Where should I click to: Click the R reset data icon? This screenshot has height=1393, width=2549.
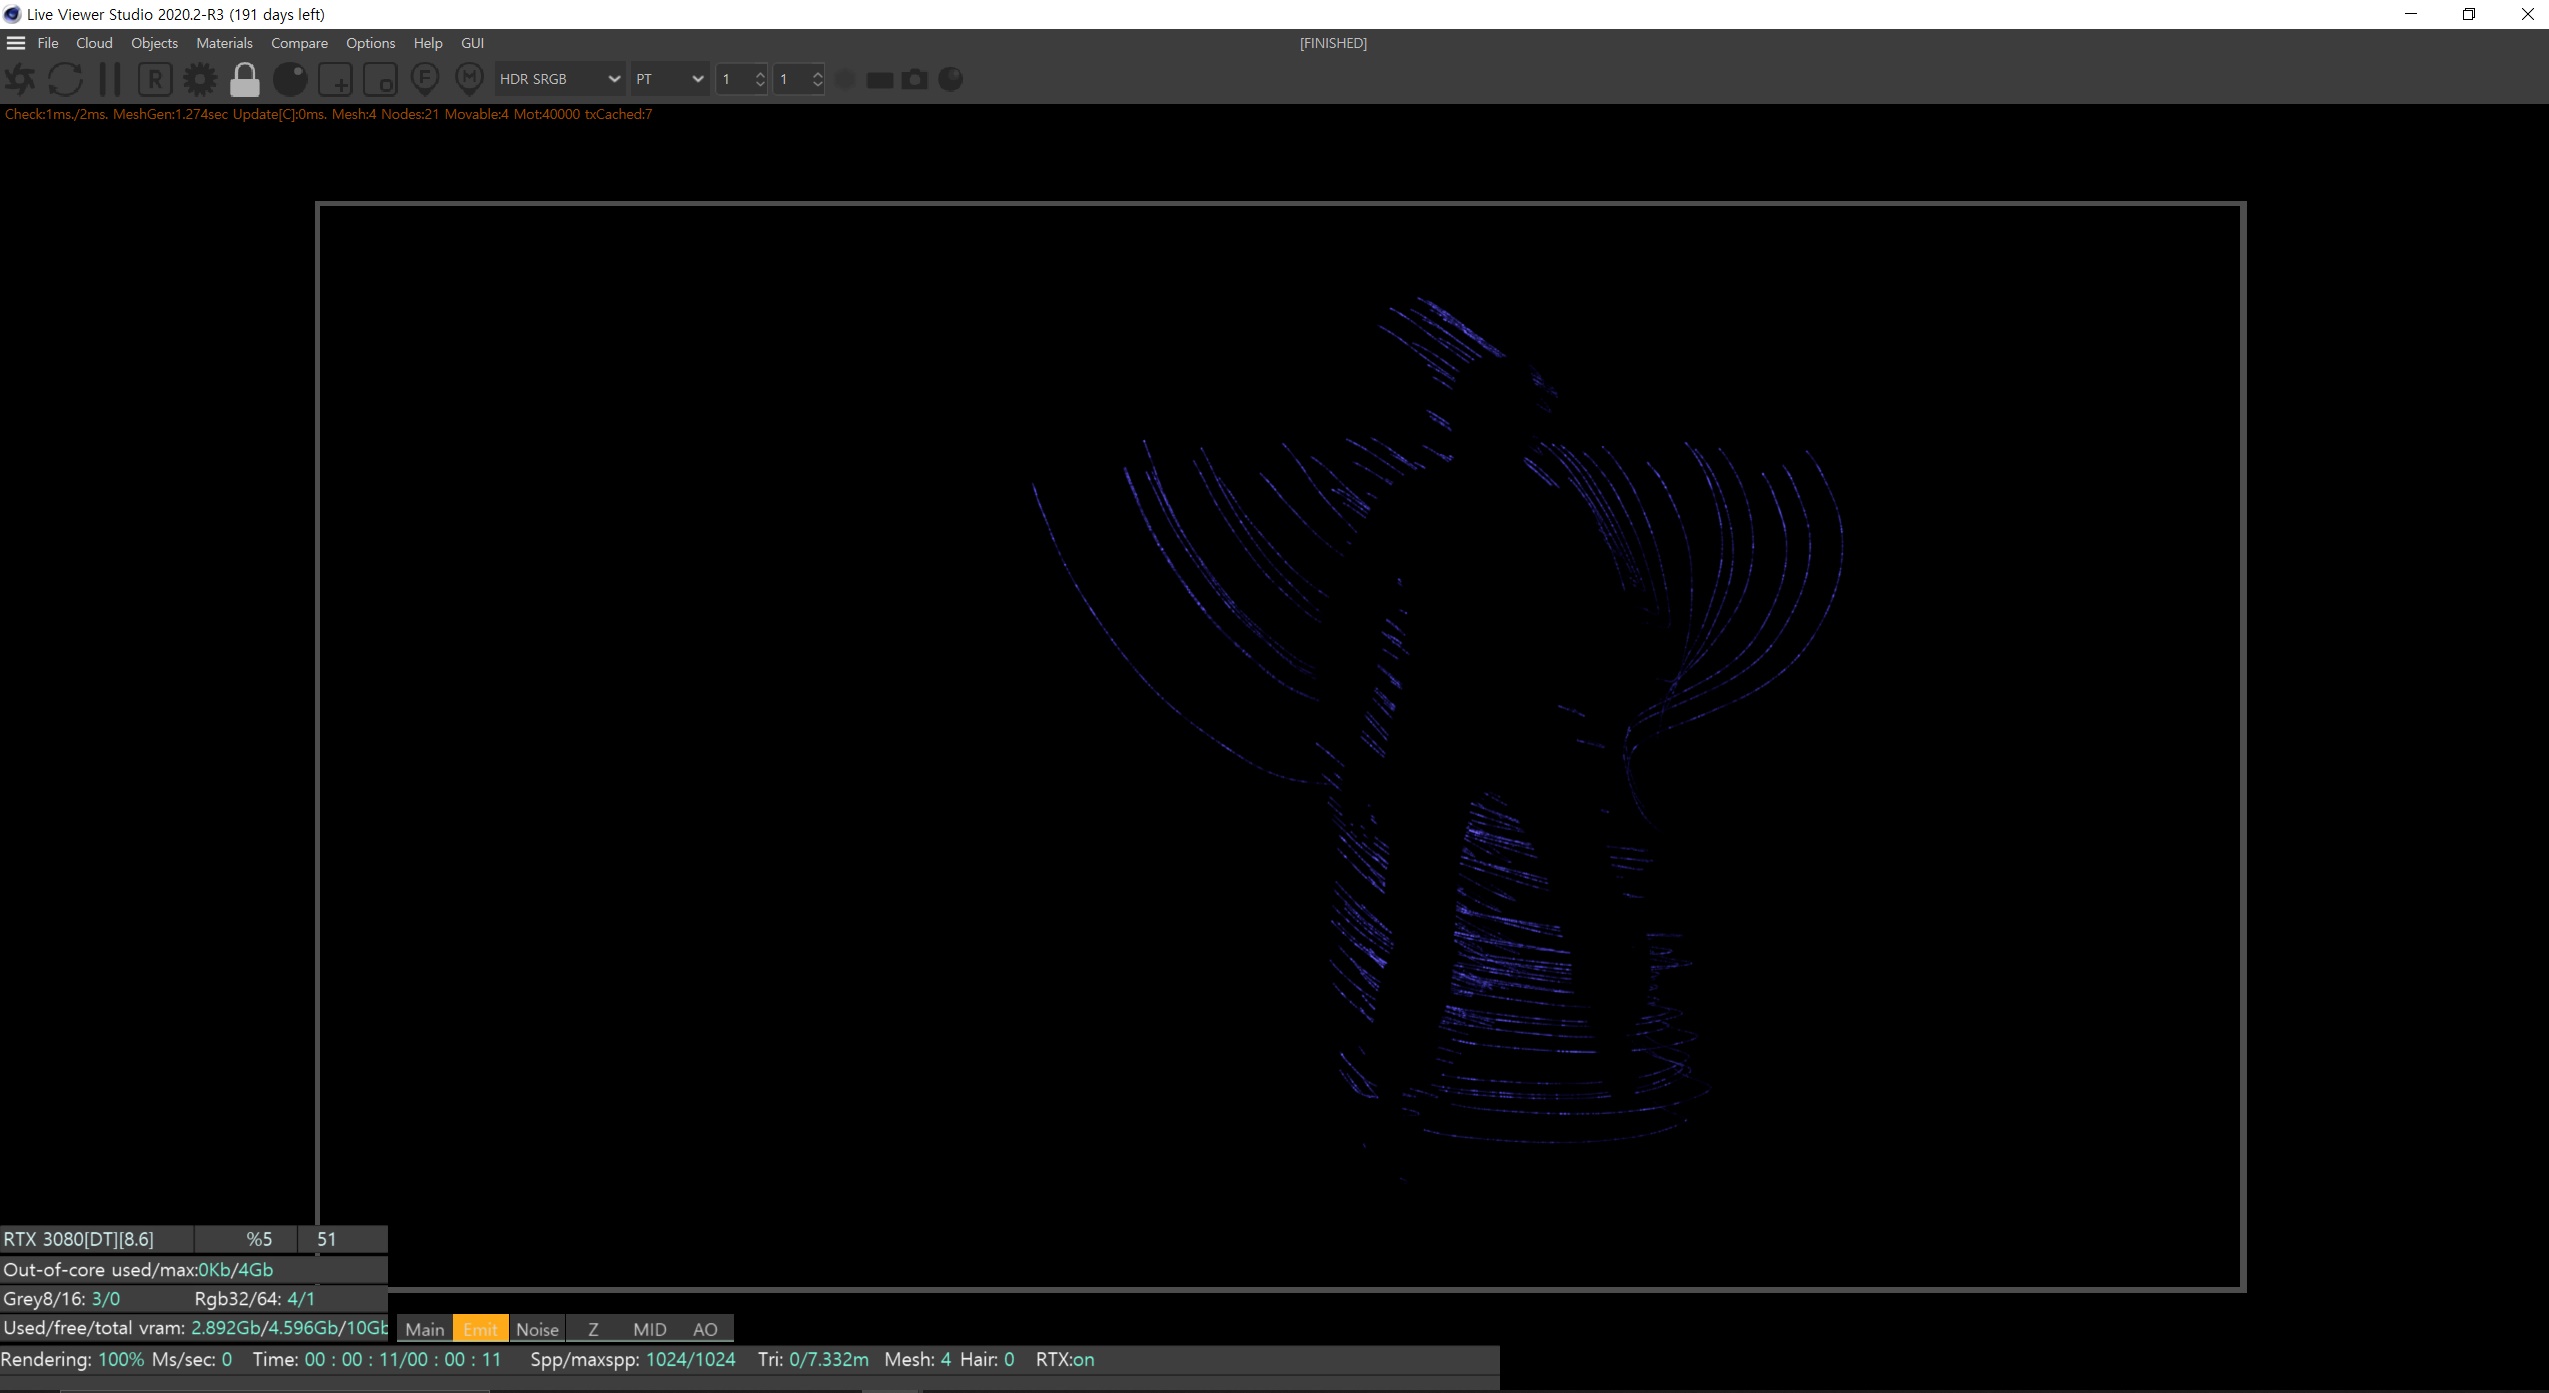(155, 79)
